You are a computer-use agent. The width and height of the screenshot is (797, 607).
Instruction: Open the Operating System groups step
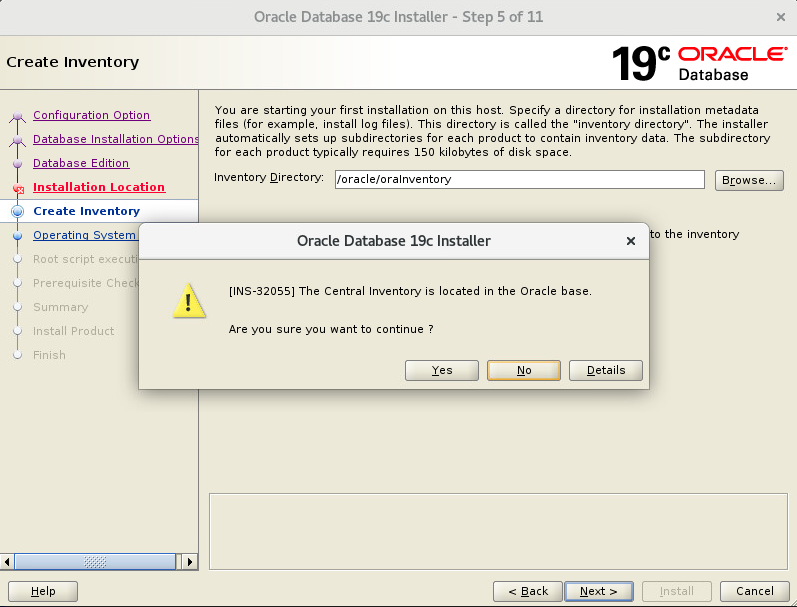pos(85,235)
